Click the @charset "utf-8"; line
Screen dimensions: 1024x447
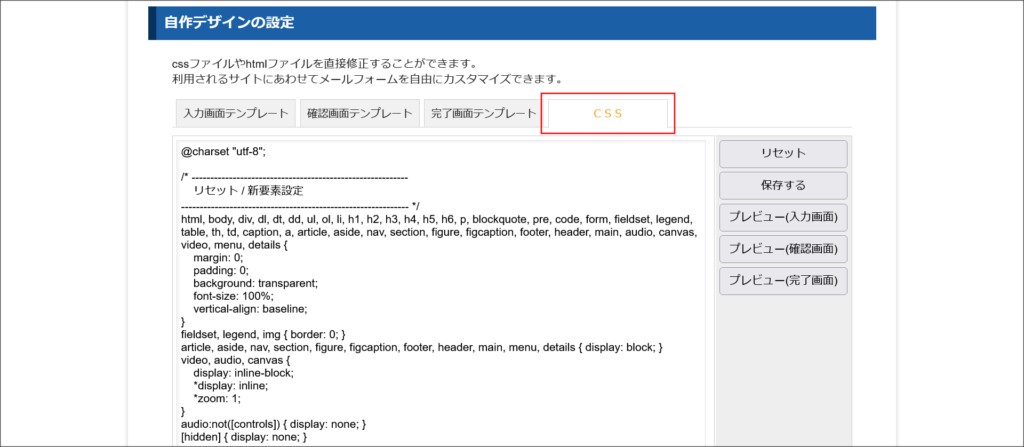point(223,151)
